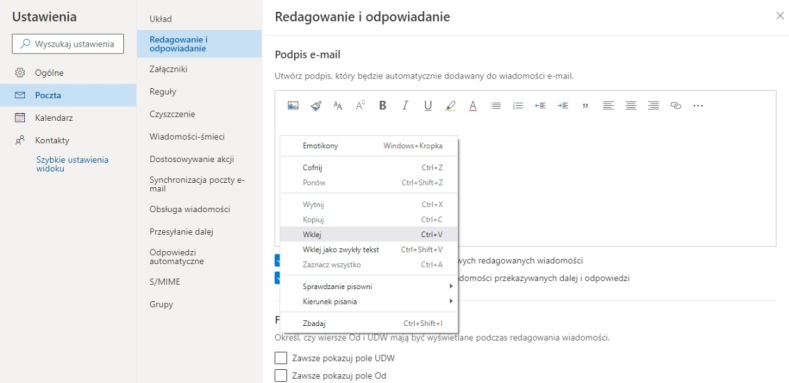The width and height of the screenshot is (789, 383).
Task: Decrease the paragraph indent
Action: click(x=540, y=106)
